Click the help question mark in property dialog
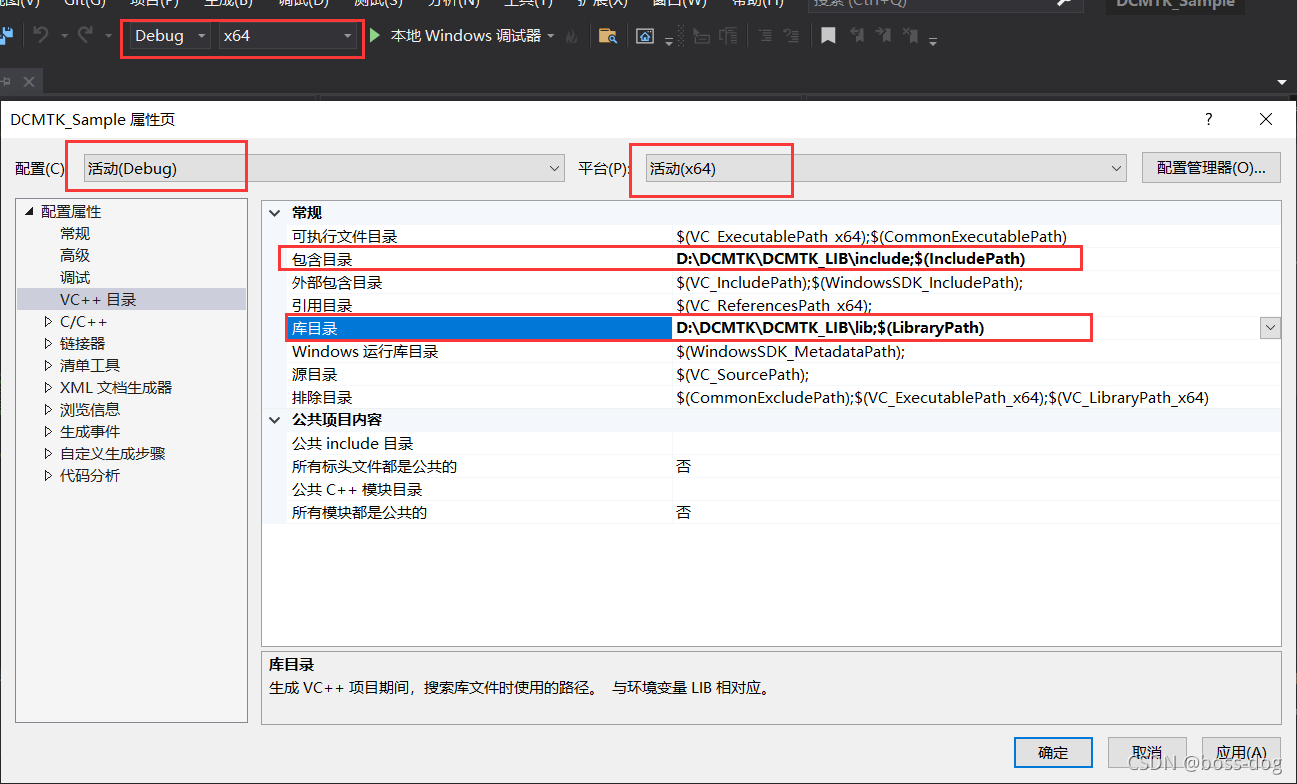Screen dimensions: 1297x784 1208,119
